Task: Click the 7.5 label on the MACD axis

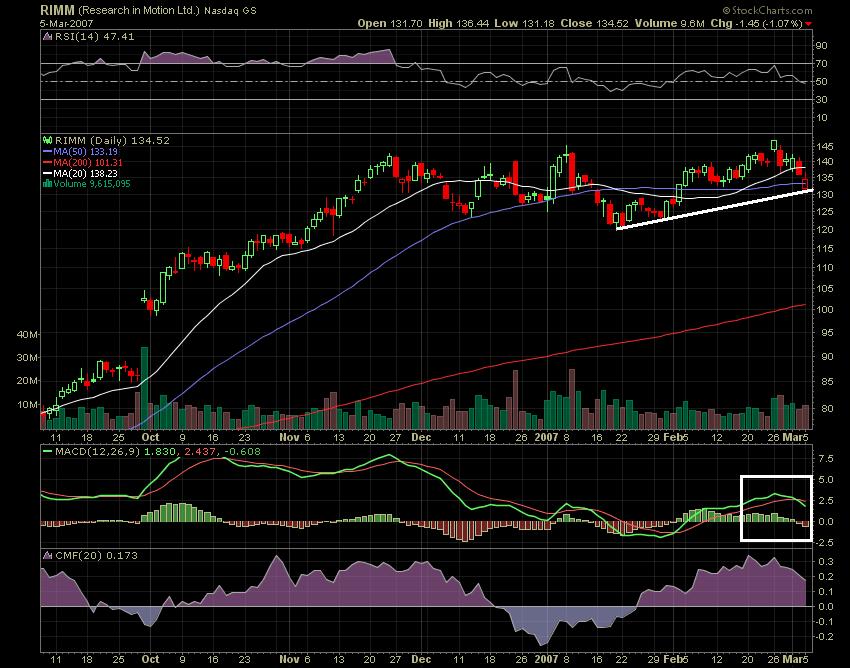Action: coord(824,459)
